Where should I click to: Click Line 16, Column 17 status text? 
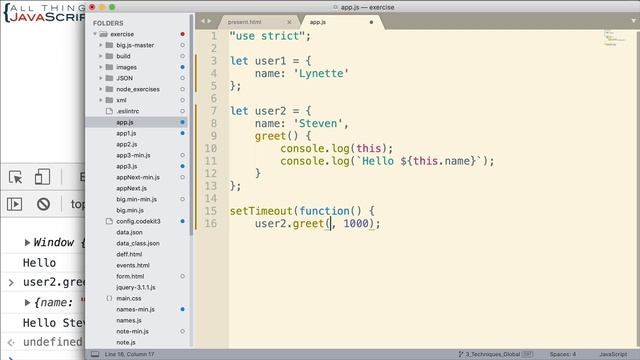(129, 354)
